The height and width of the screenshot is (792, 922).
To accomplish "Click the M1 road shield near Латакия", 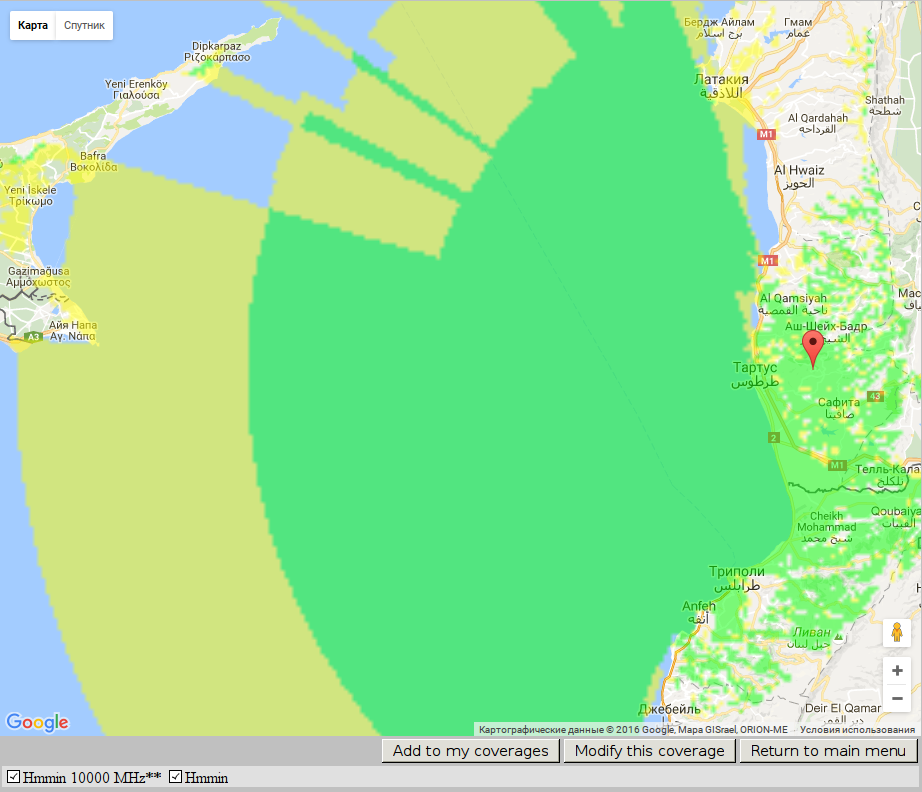I will (x=767, y=133).
